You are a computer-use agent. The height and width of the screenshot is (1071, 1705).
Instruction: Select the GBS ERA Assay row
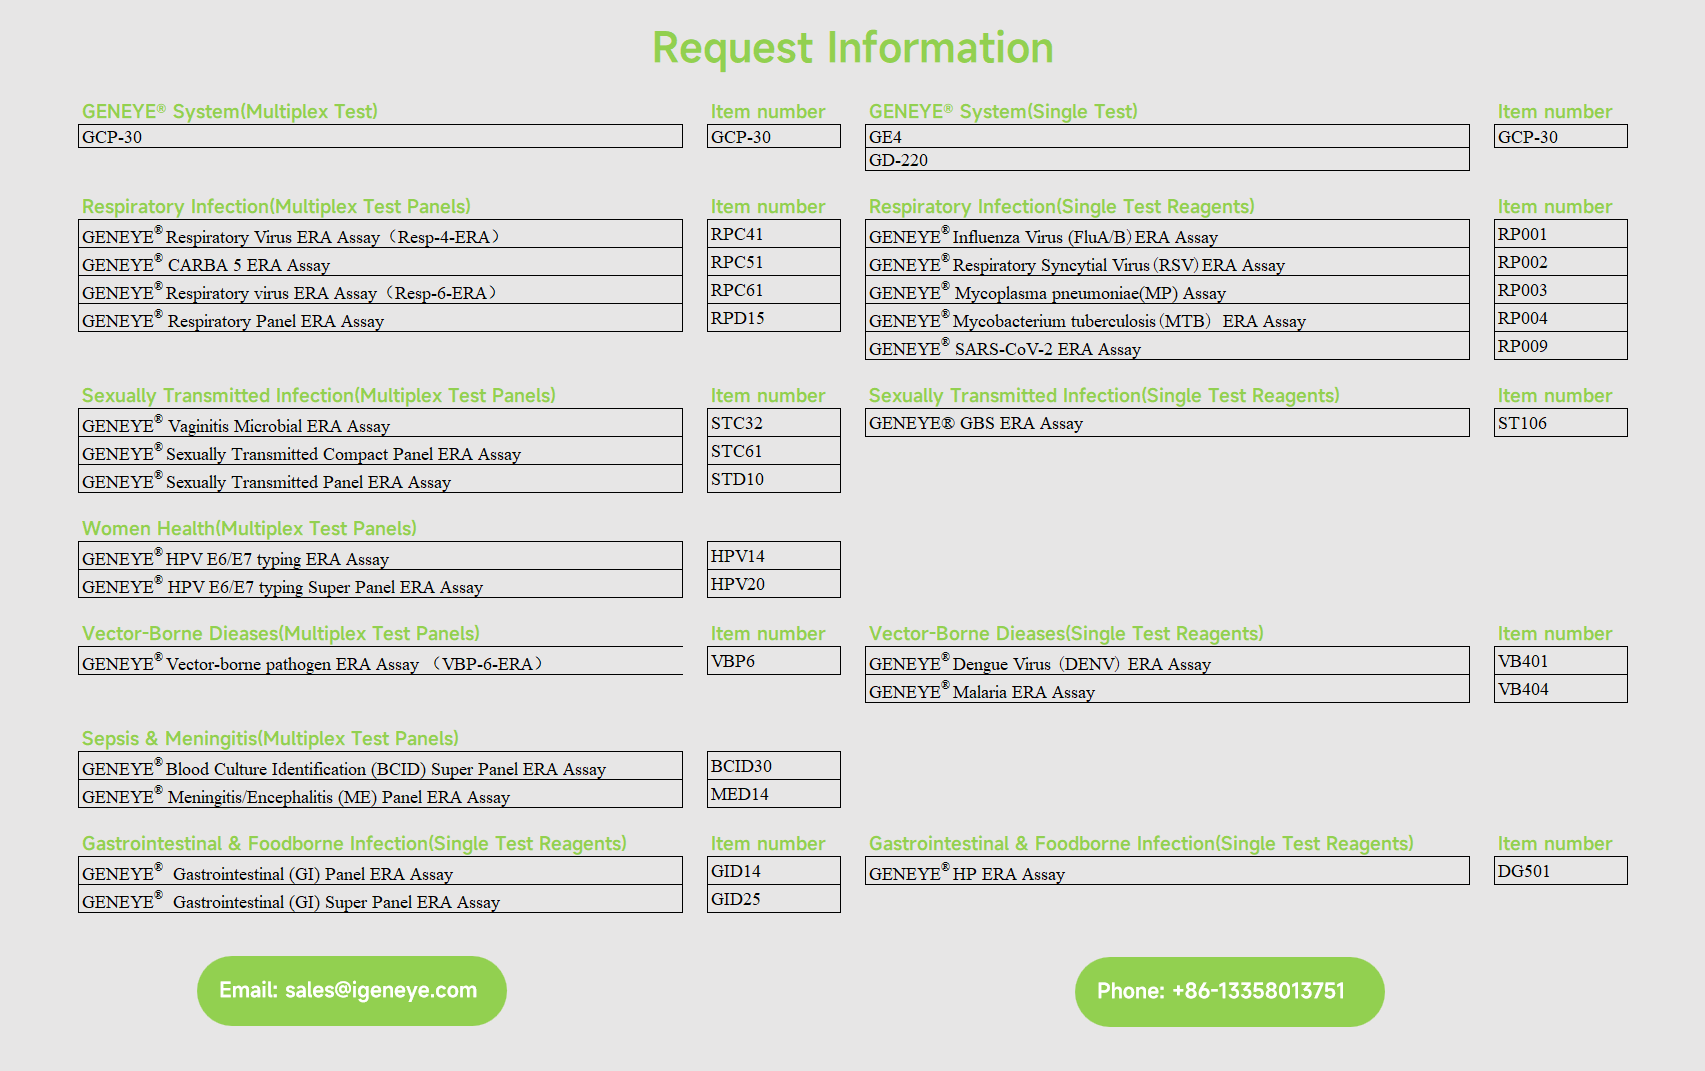coord(1167,423)
